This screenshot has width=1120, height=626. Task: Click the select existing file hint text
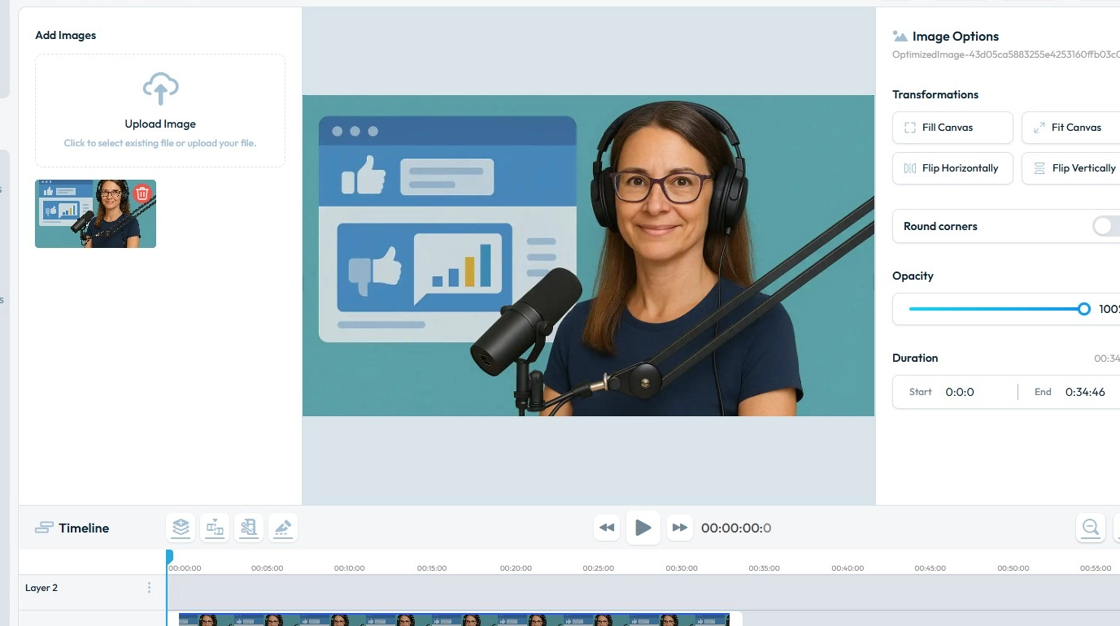[160, 143]
